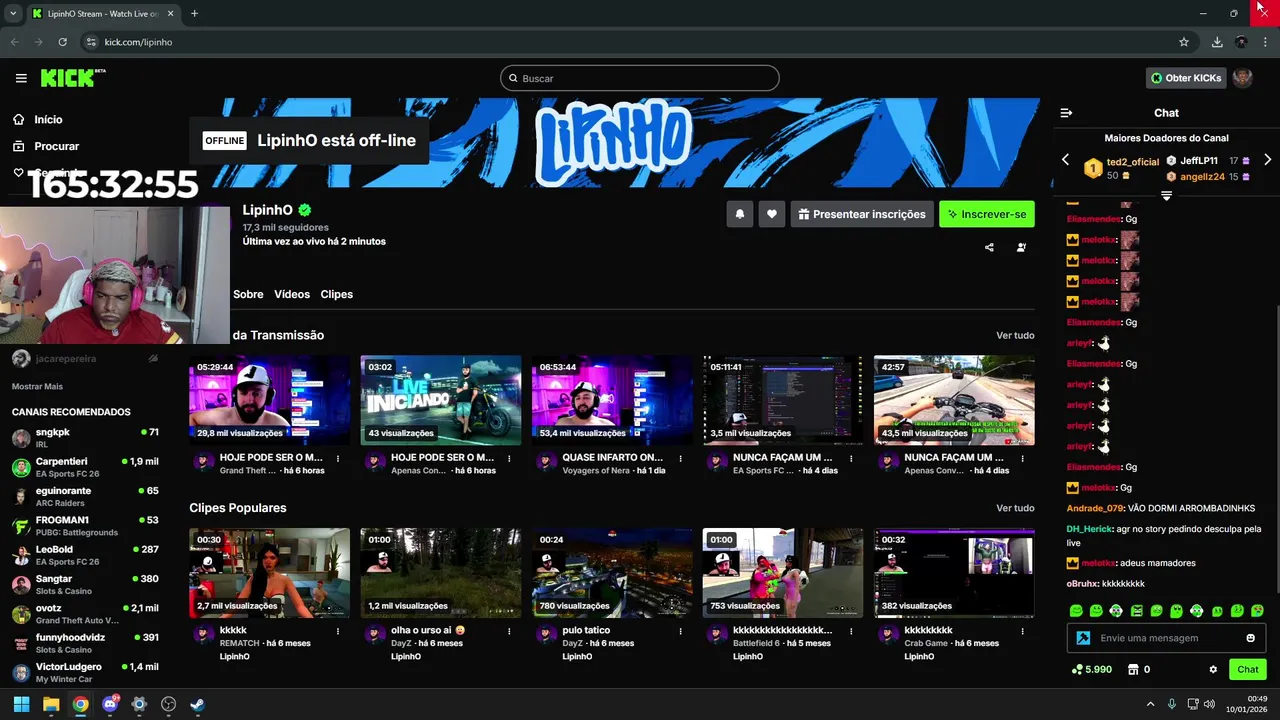Click the hammer badge in message box
This screenshot has width=1280, height=720.
[1083, 638]
